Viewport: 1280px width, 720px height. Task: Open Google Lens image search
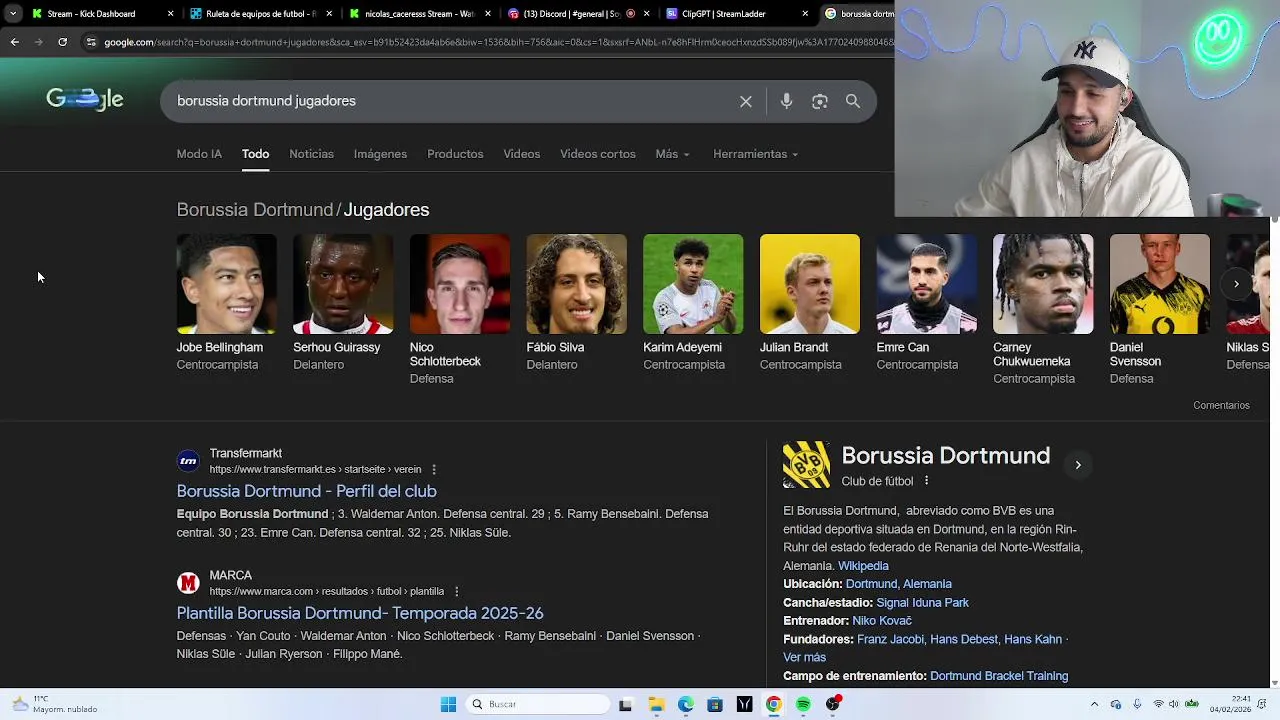pos(820,101)
